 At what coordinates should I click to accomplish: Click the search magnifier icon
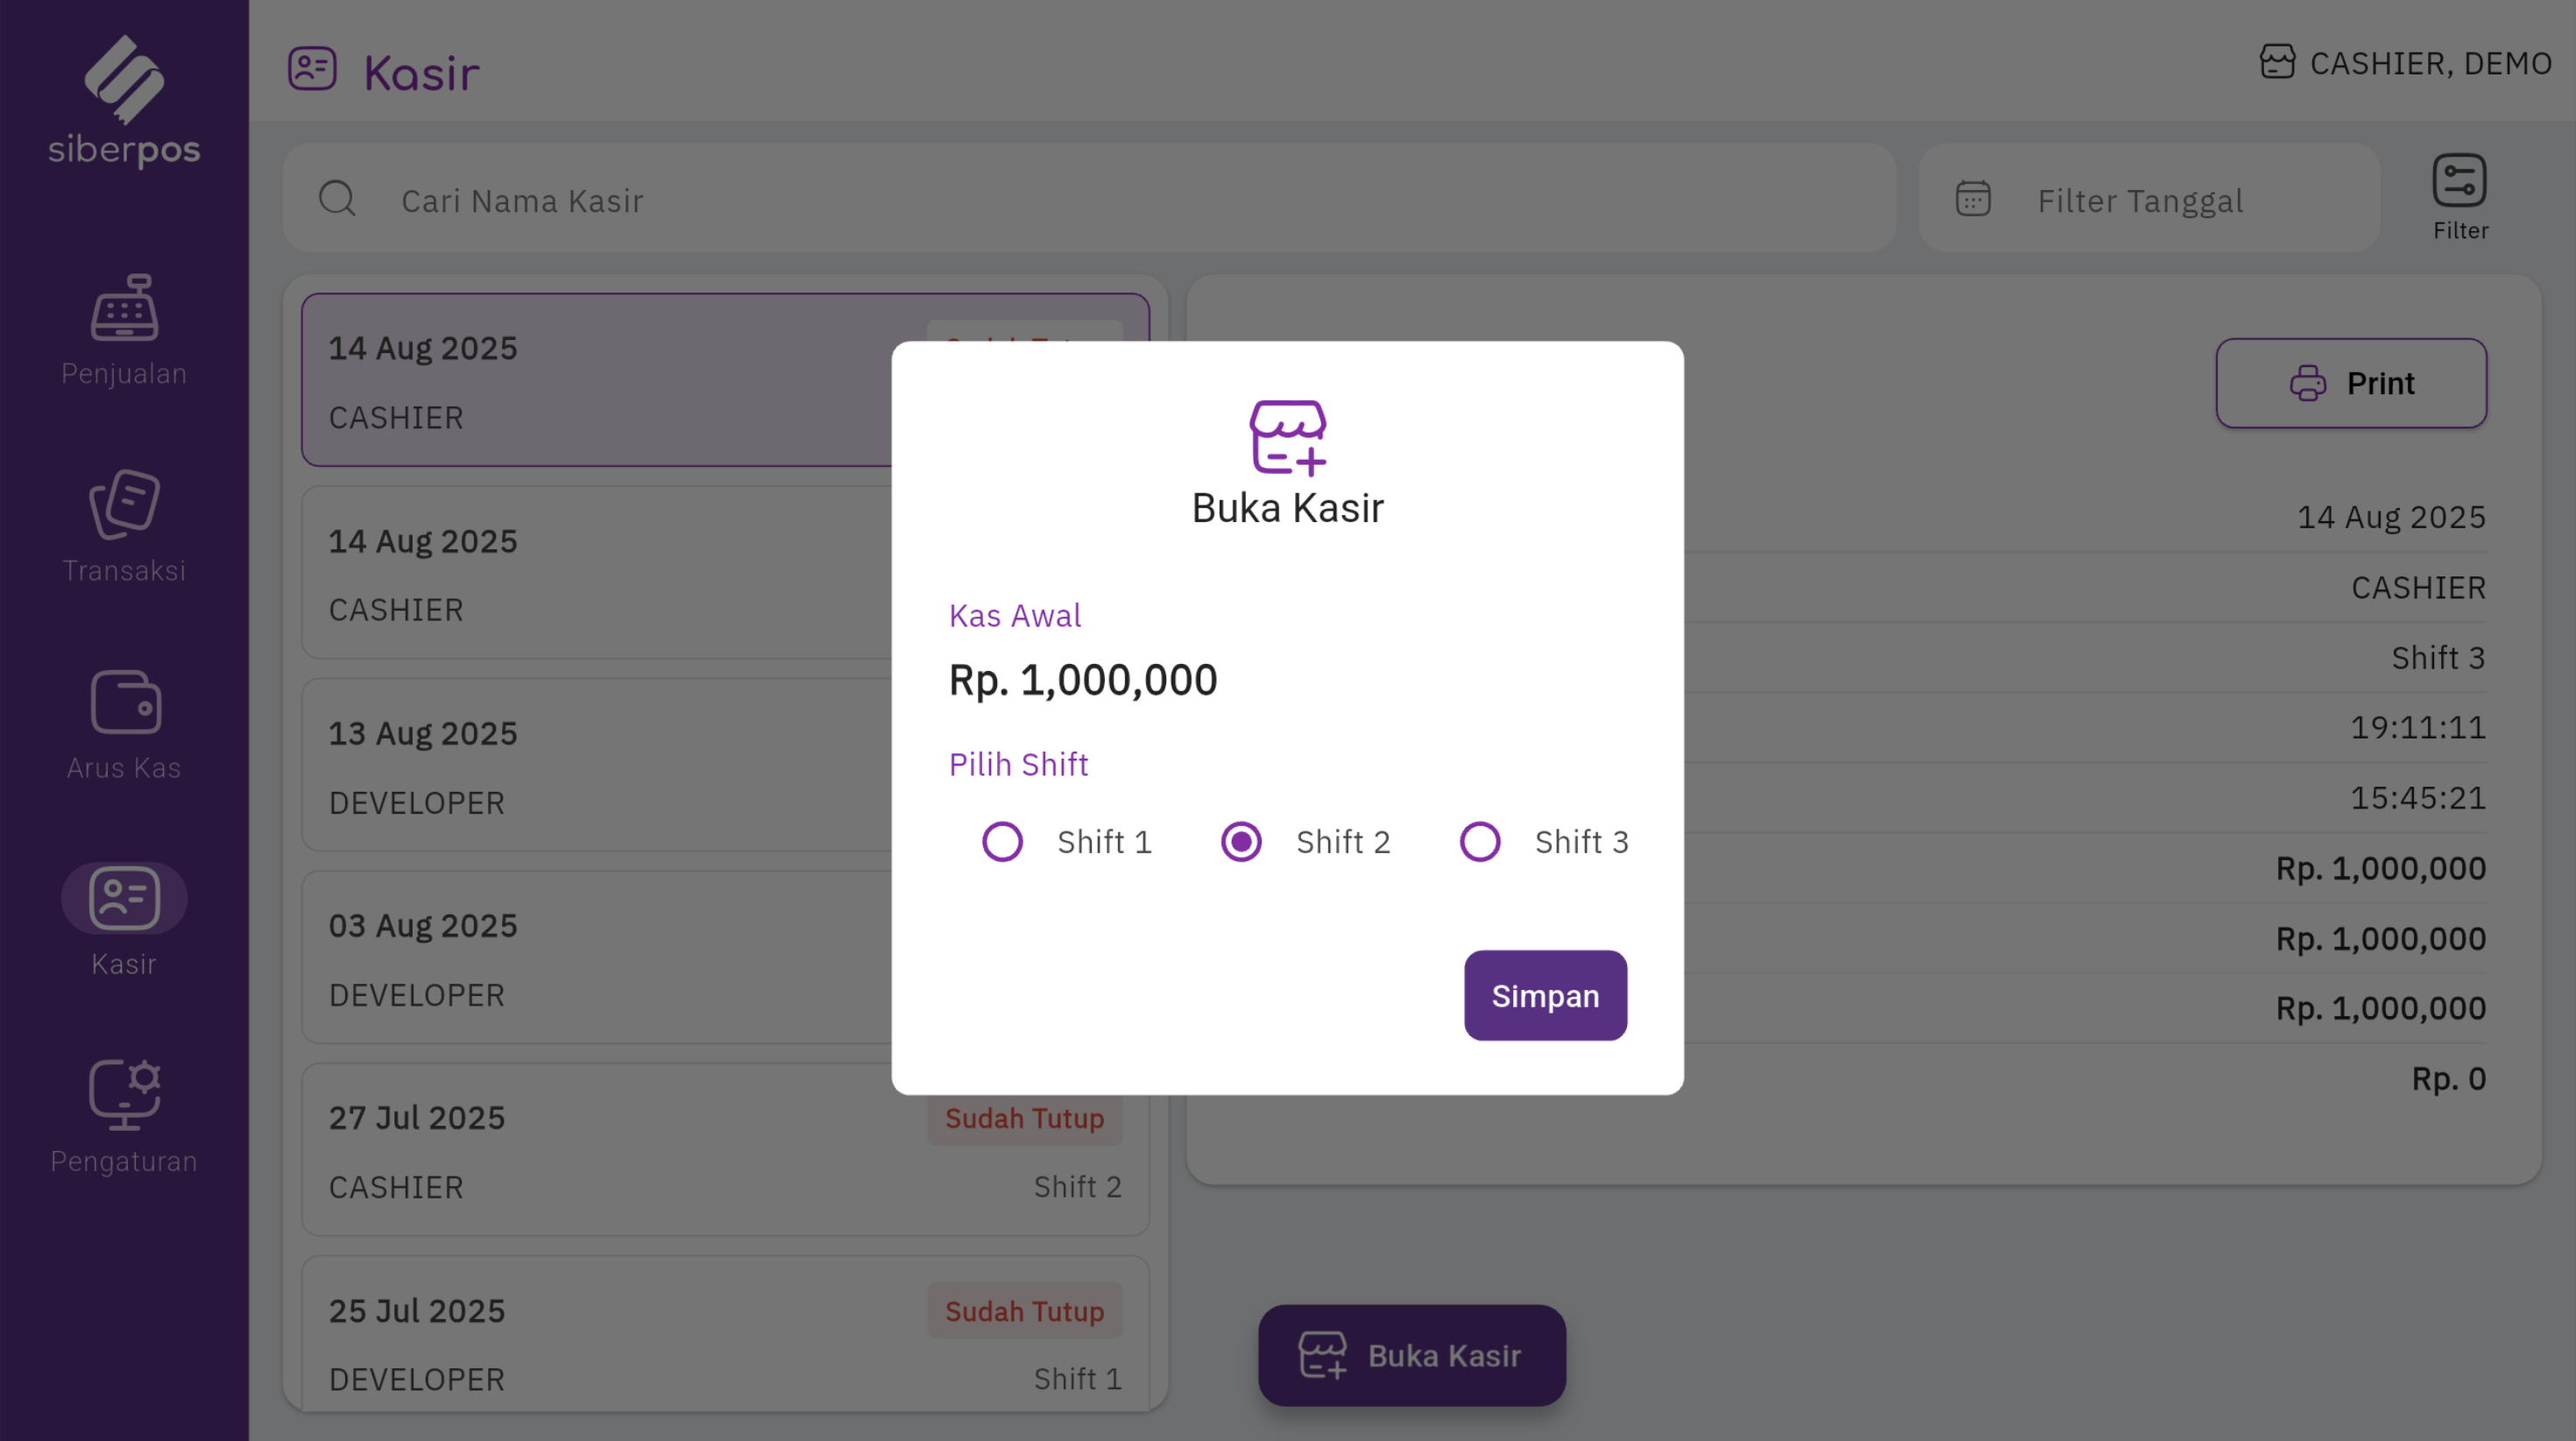(x=337, y=199)
